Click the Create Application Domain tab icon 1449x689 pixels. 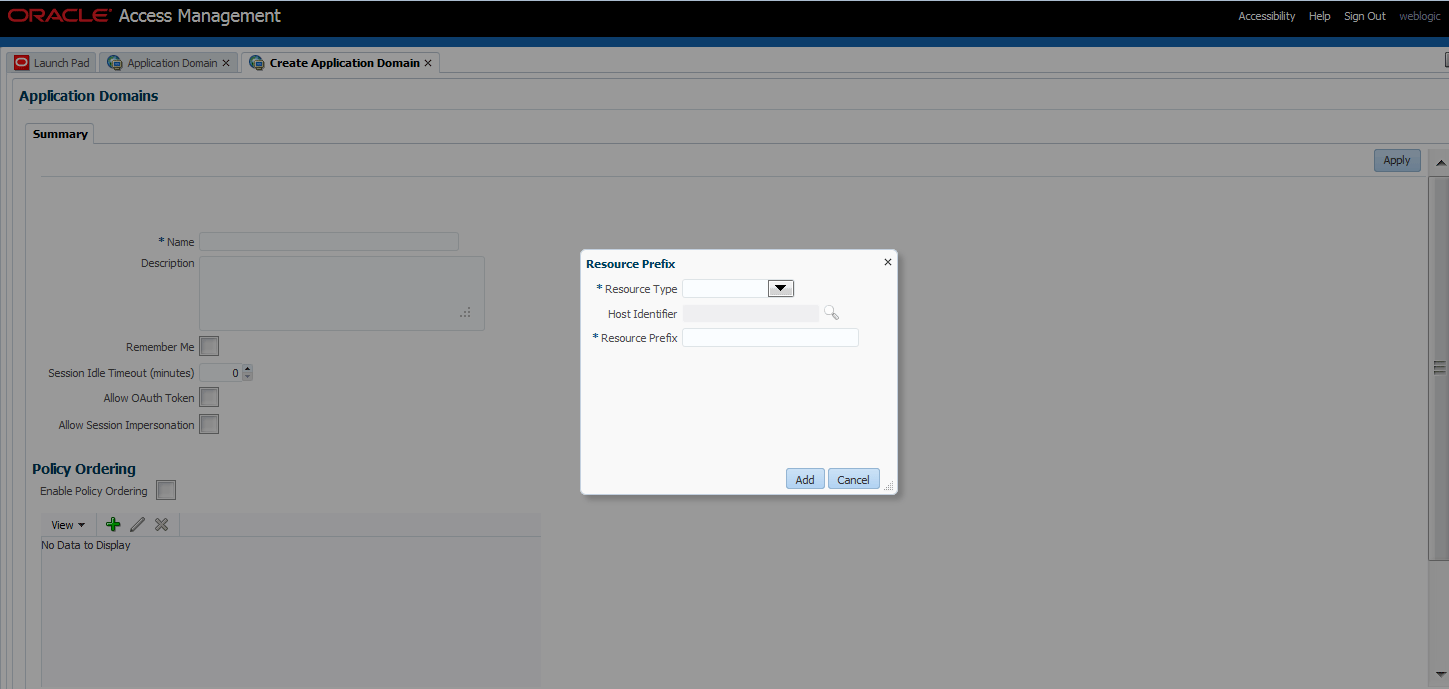tap(257, 63)
